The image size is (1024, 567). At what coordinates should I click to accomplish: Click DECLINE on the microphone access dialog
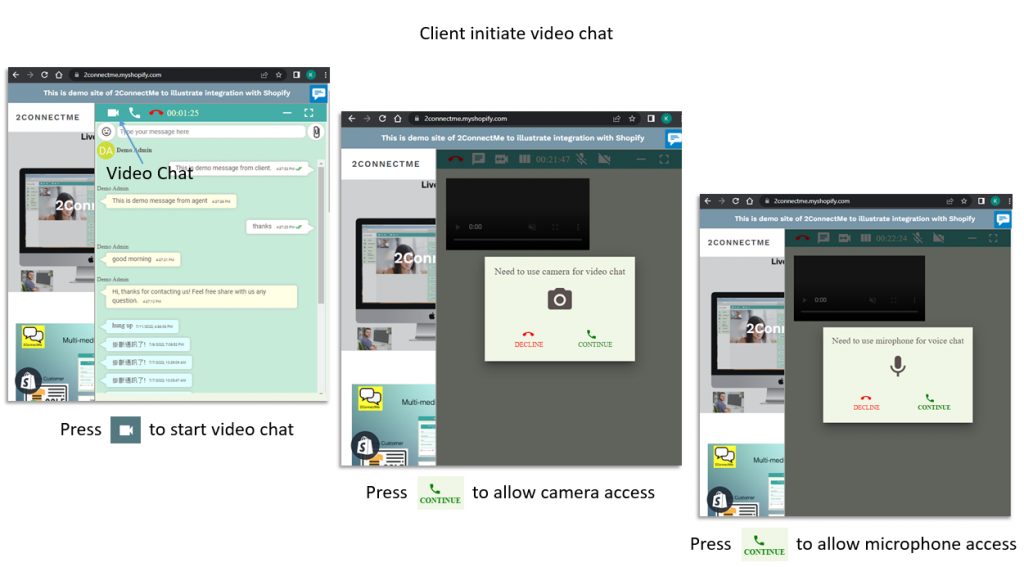pos(866,402)
